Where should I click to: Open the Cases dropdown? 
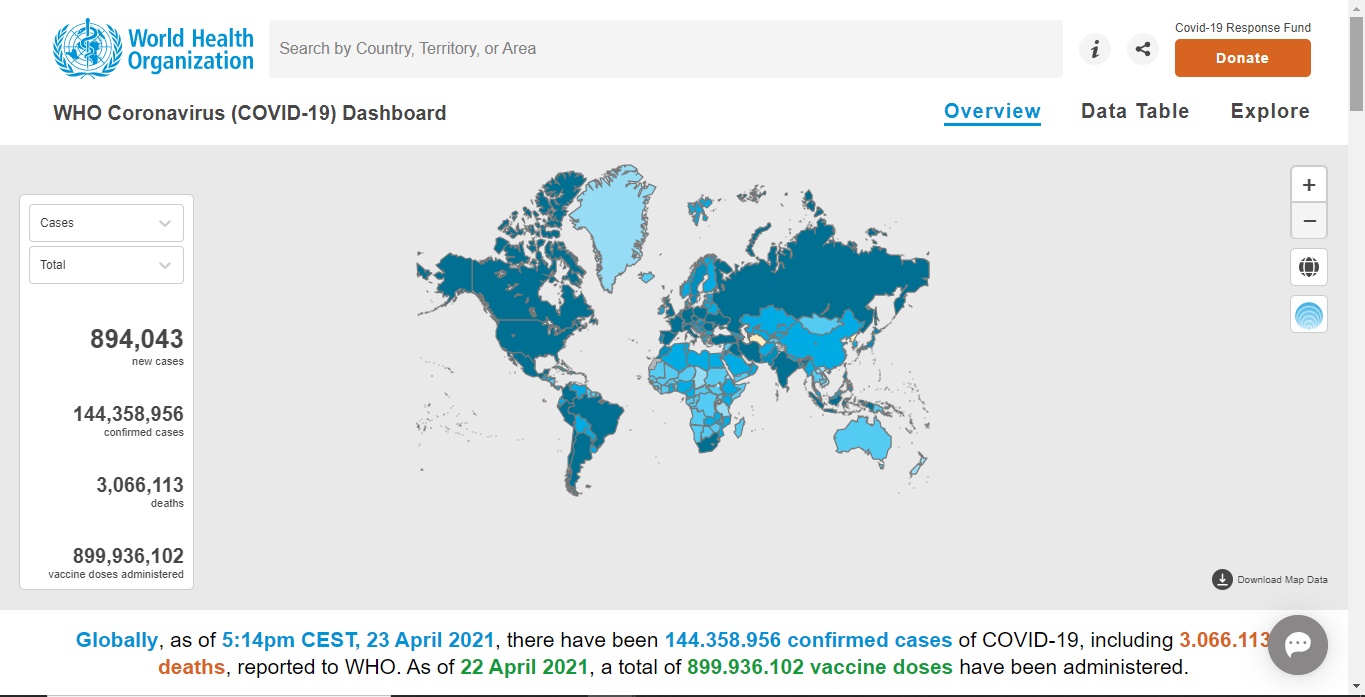106,223
